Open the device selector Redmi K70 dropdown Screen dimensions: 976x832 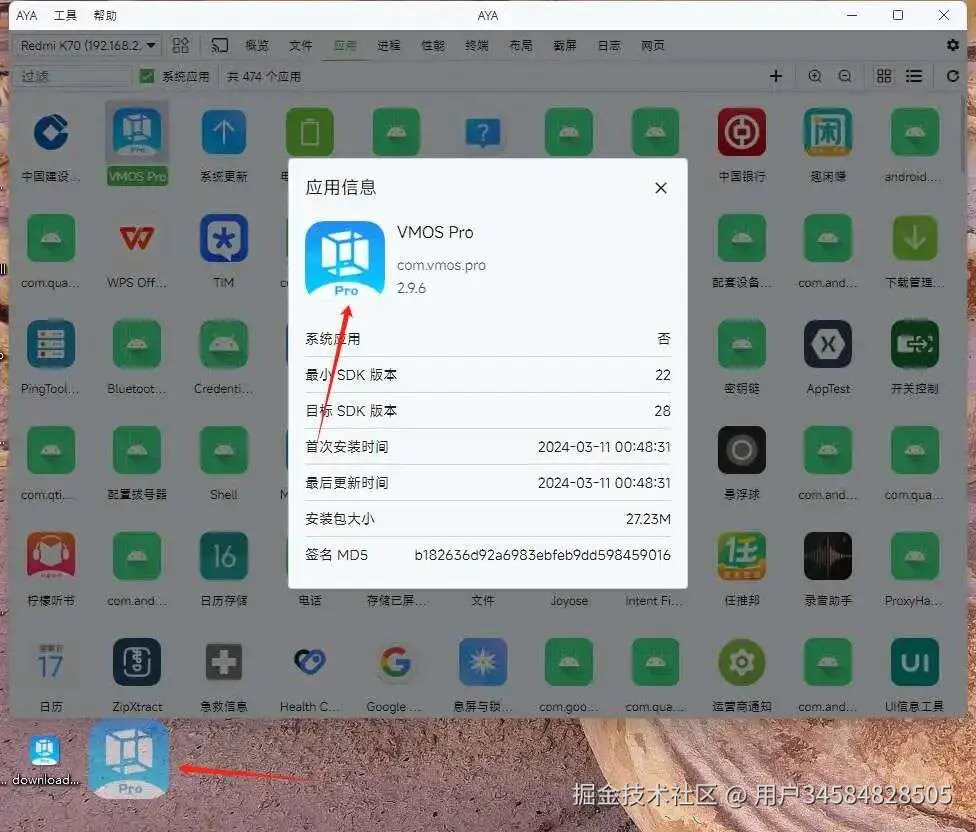click(x=88, y=45)
